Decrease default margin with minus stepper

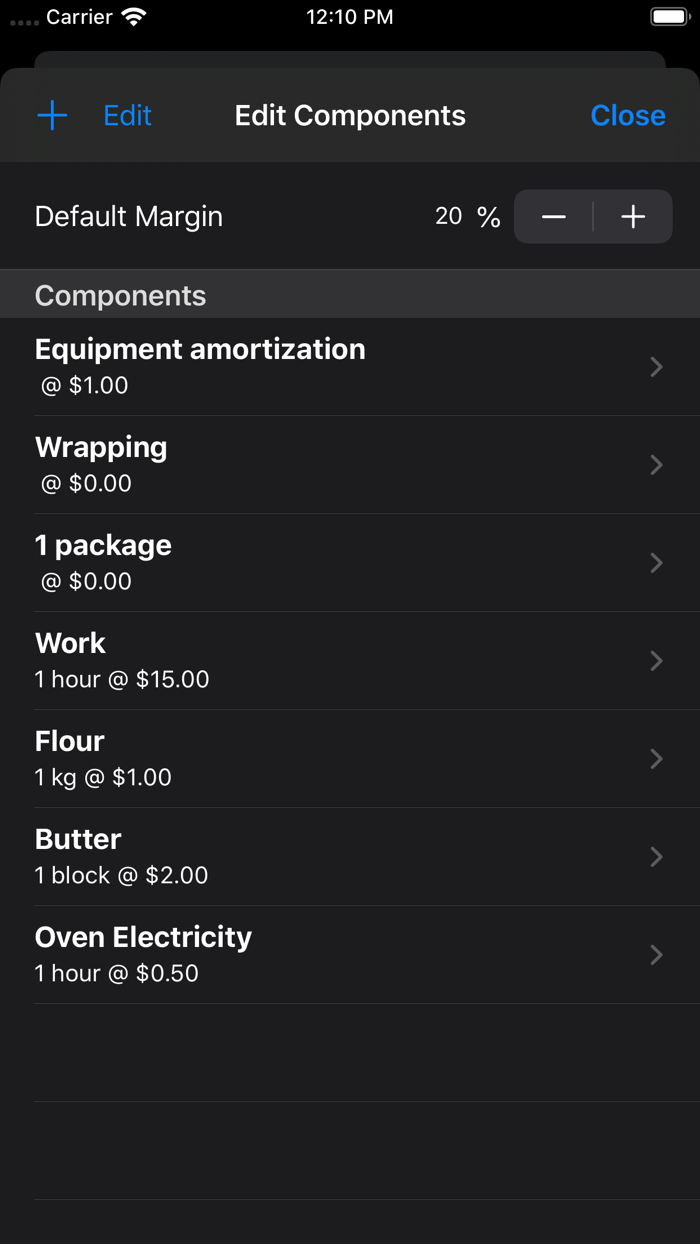point(554,217)
